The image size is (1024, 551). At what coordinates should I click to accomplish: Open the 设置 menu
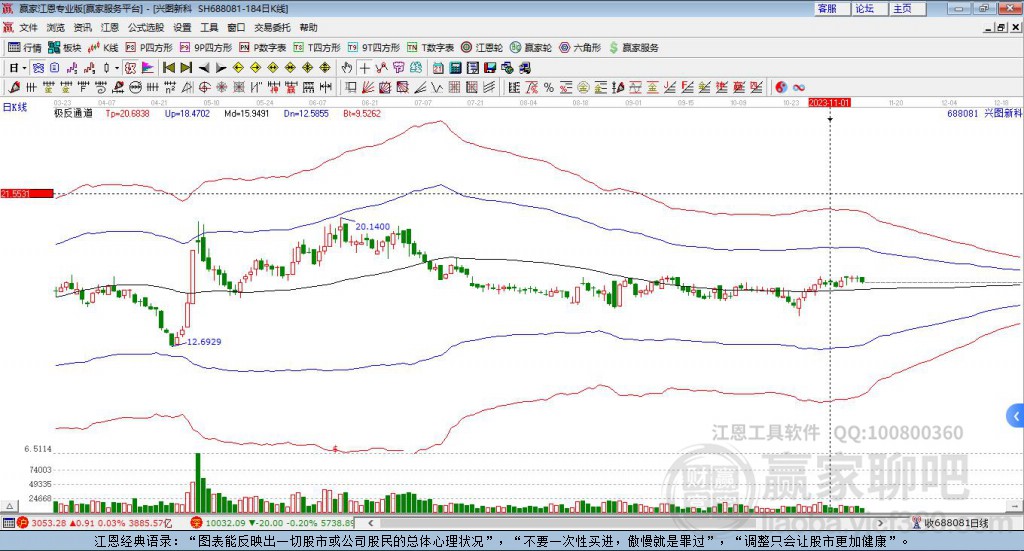pos(182,27)
